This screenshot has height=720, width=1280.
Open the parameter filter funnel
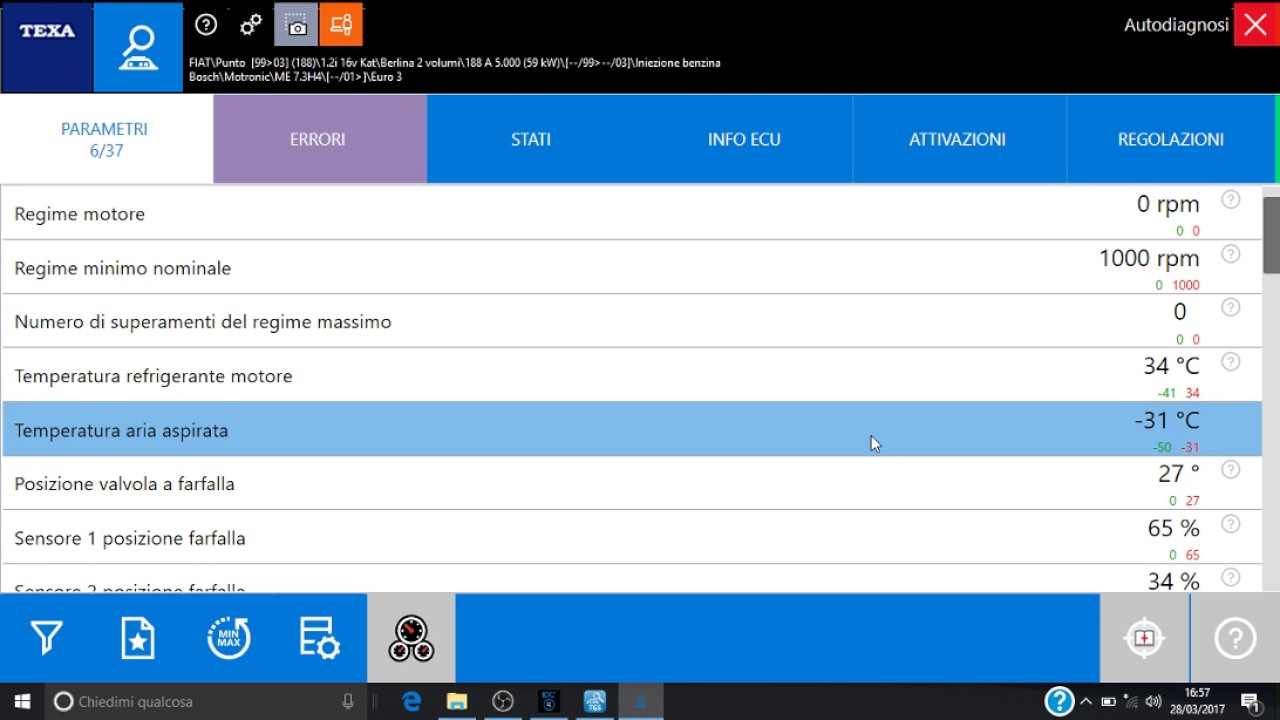(46, 638)
